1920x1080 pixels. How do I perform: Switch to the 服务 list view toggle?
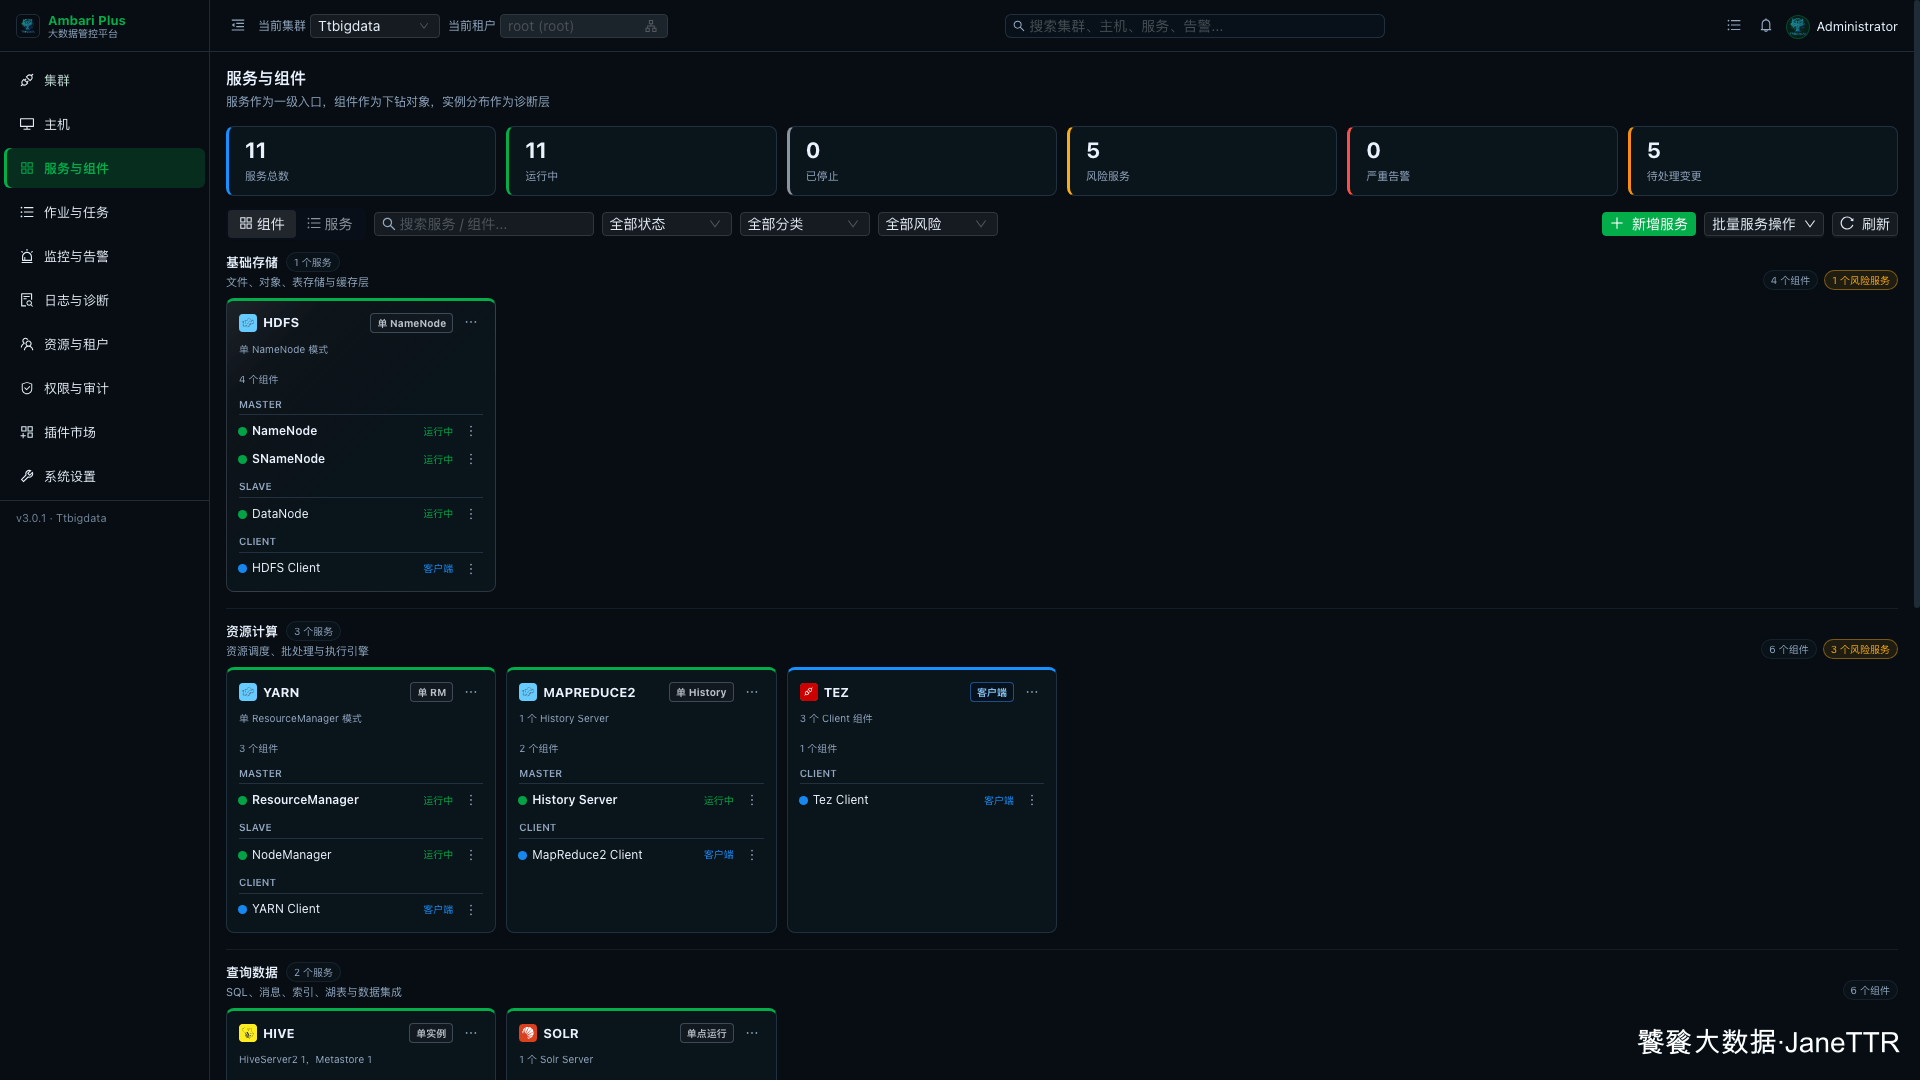click(330, 224)
